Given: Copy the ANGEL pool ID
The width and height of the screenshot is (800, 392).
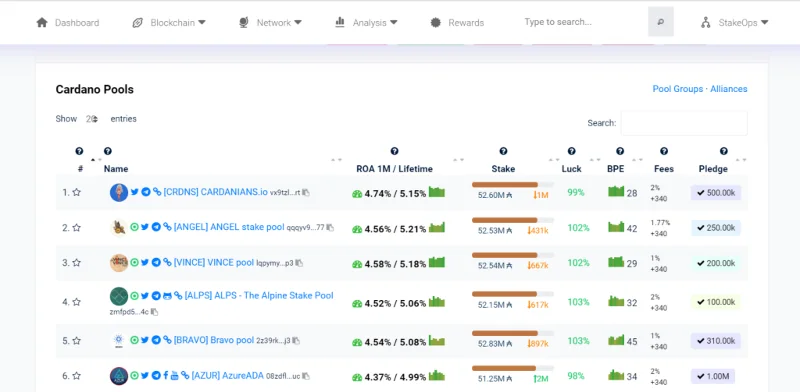Looking at the screenshot, I should (330, 228).
